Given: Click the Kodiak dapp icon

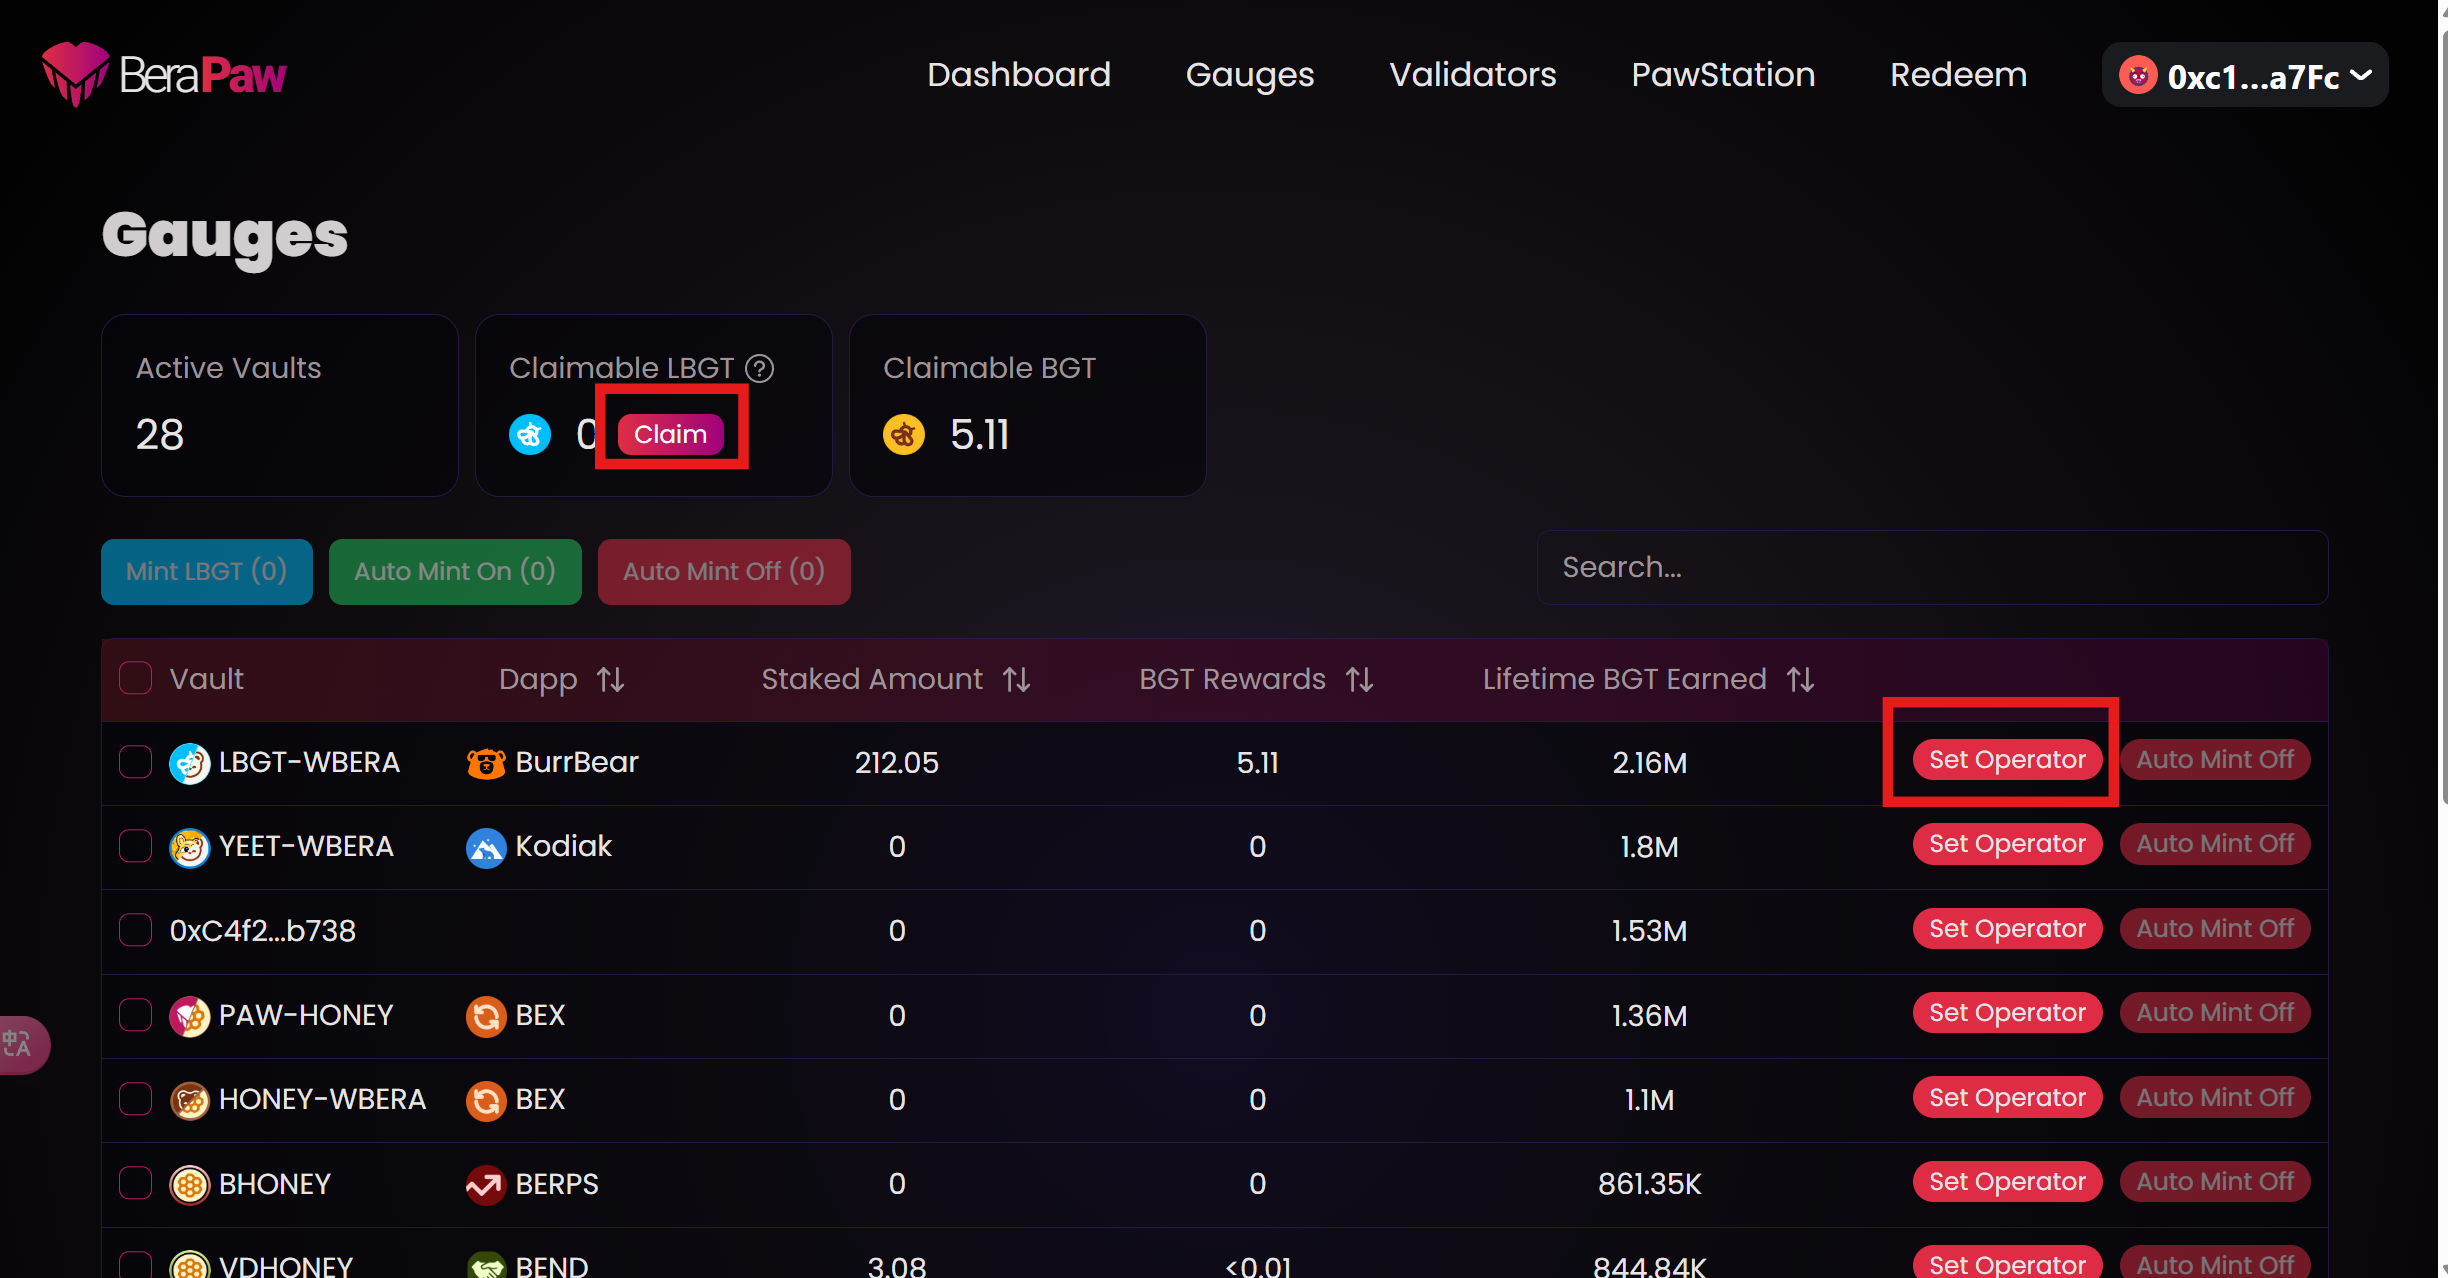Looking at the screenshot, I should (x=486, y=848).
